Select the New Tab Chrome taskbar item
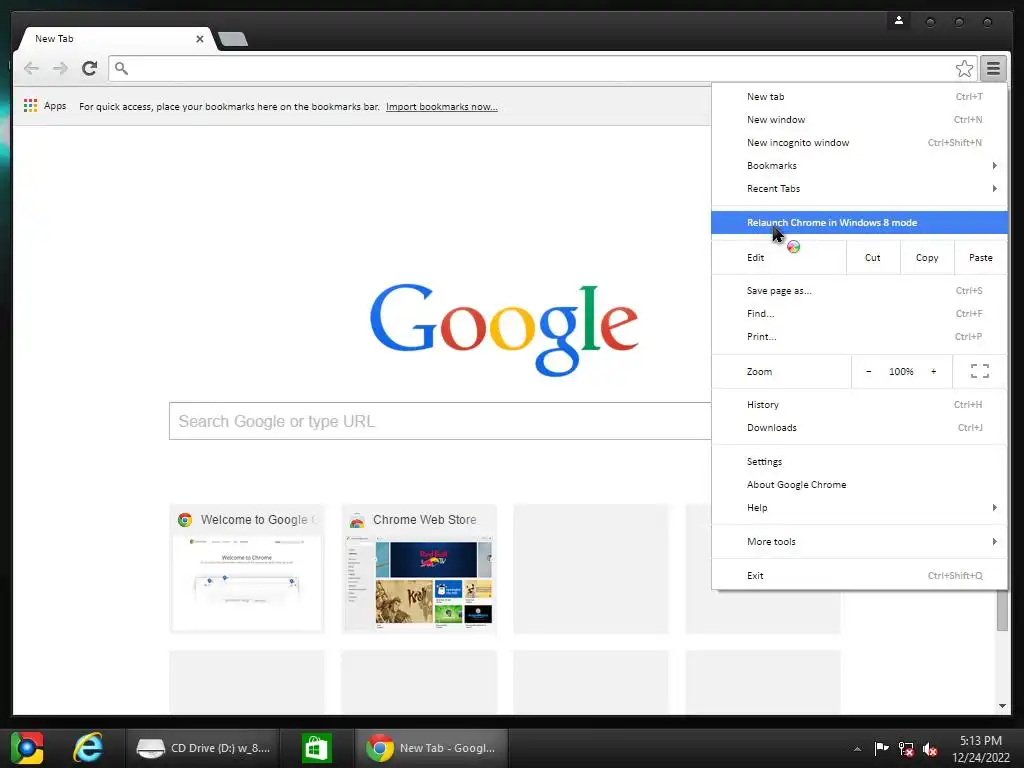Image resolution: width=1024 pixels, height=768 pixels. pyautogui.click(x=431, y=748)
